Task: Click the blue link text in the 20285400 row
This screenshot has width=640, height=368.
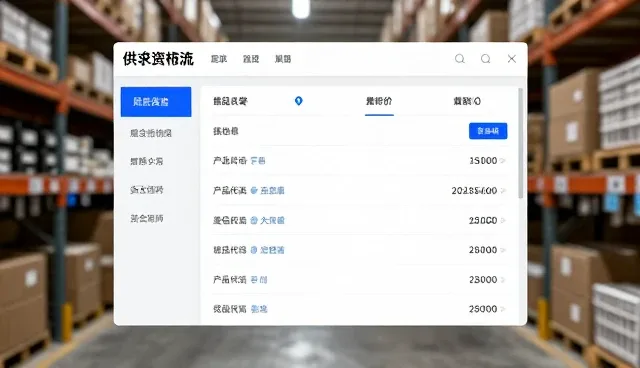Action: click(272, 191)
